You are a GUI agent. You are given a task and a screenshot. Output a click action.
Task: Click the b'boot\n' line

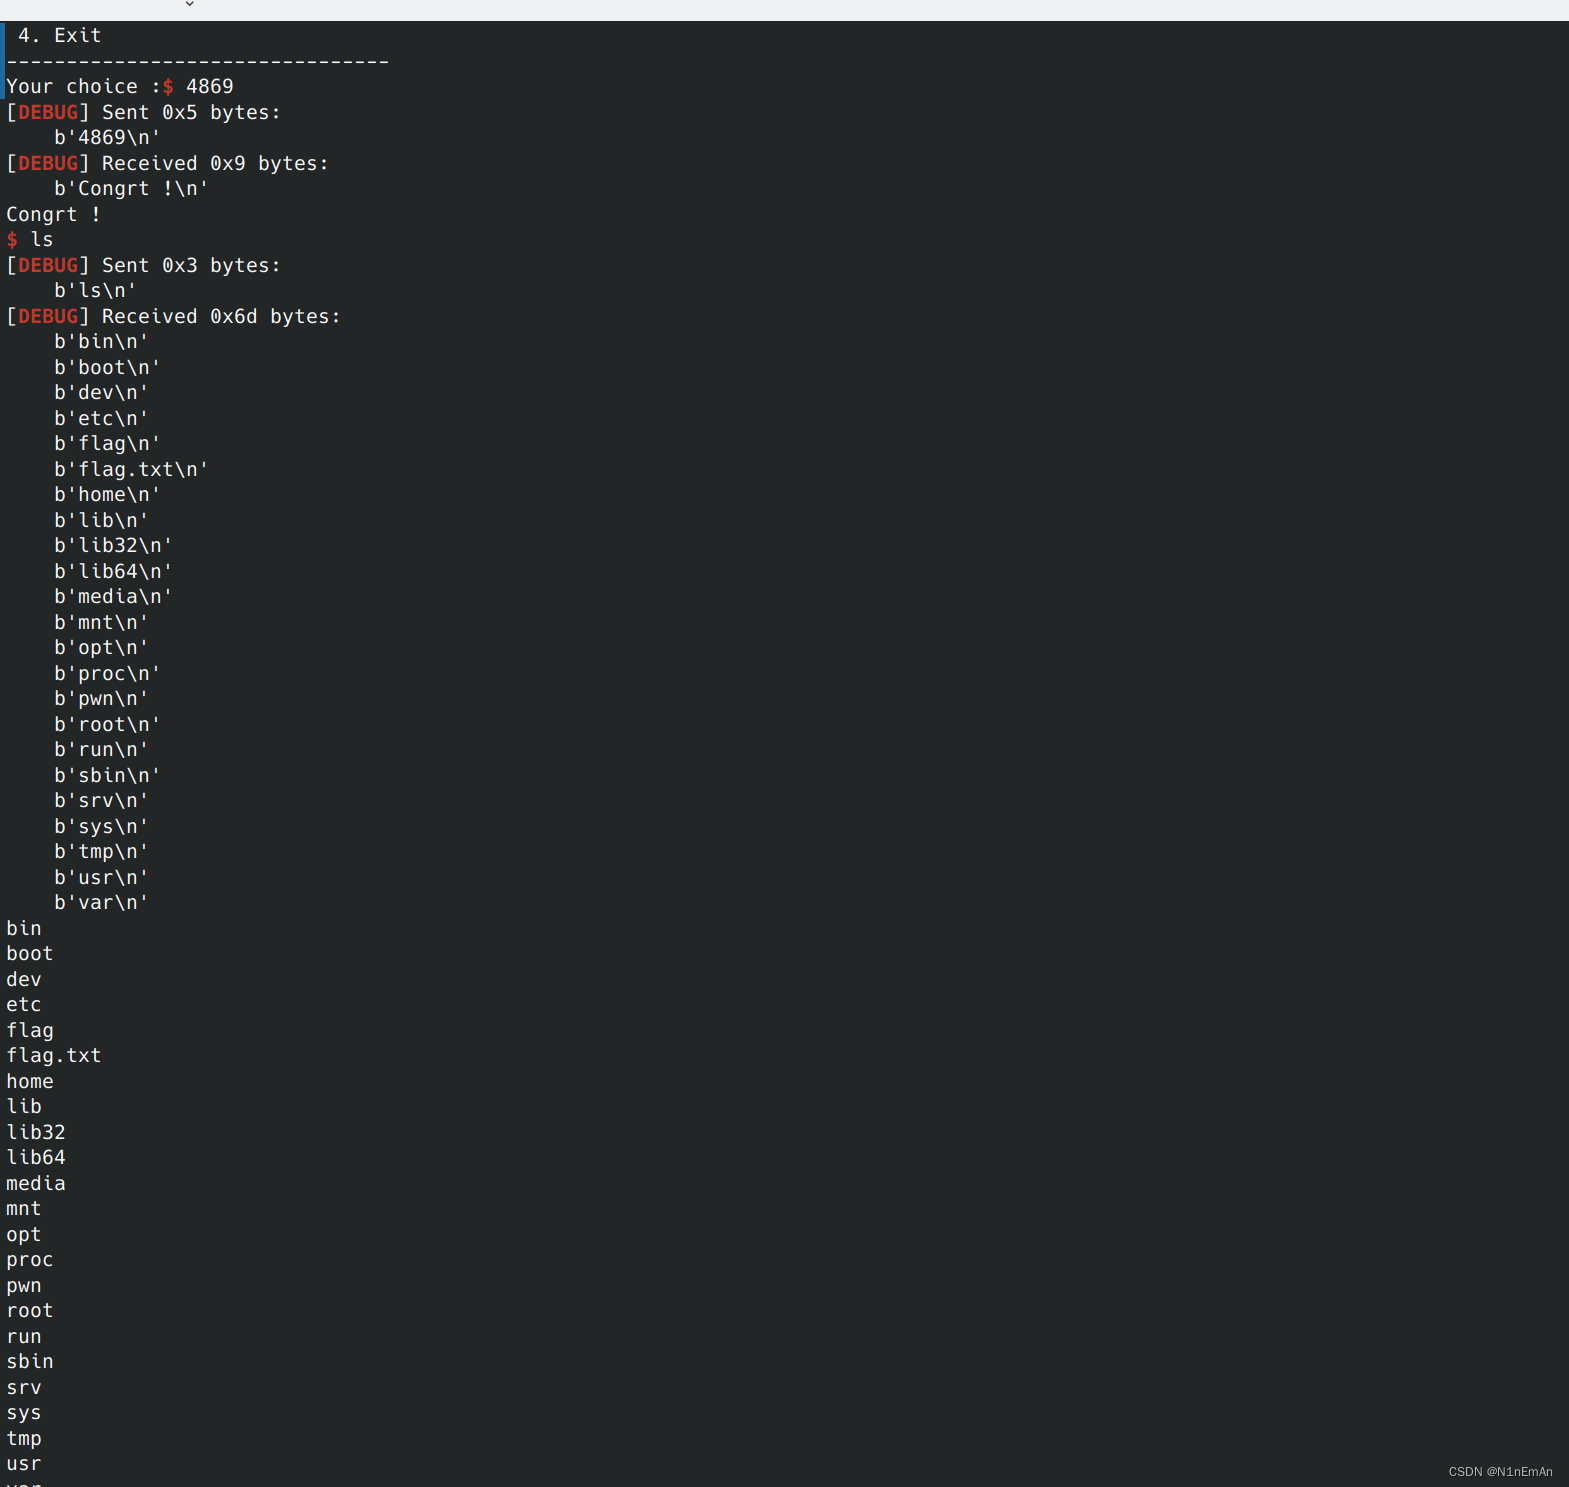[x=107, y=367]
